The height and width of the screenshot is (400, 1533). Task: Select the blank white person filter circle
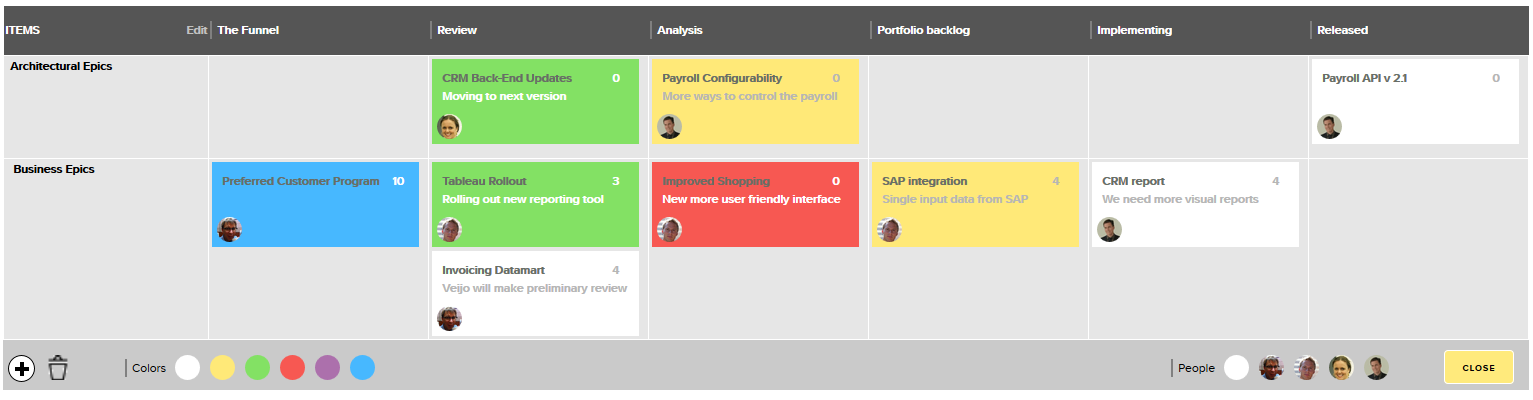pos(1236,368)
